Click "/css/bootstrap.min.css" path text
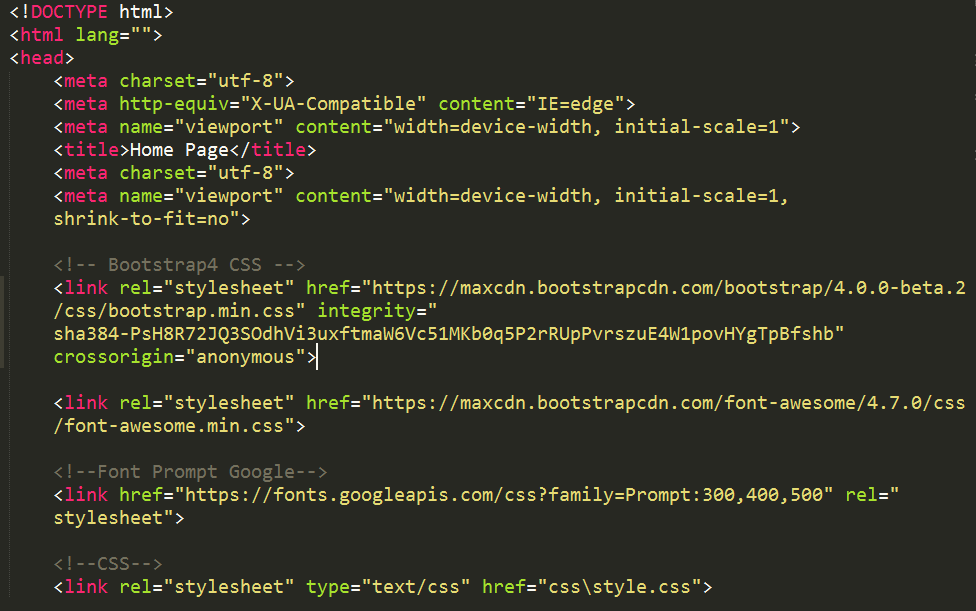 [x=174, y=311]
